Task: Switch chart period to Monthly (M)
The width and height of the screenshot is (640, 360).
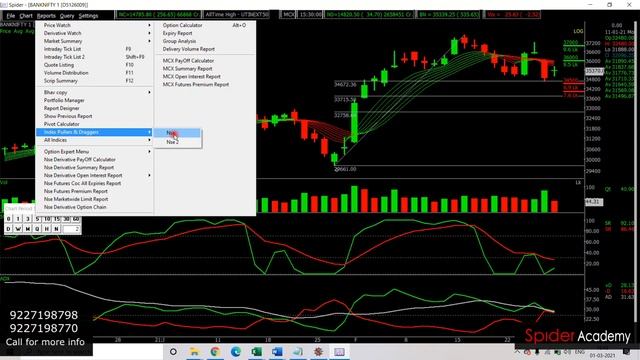Action: (x=28, y=229)
